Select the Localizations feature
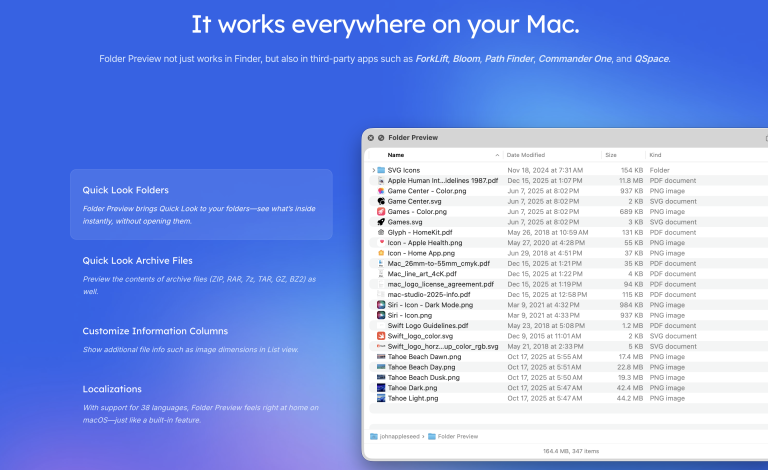Screen dimensions: 768x470 point(201,404)
